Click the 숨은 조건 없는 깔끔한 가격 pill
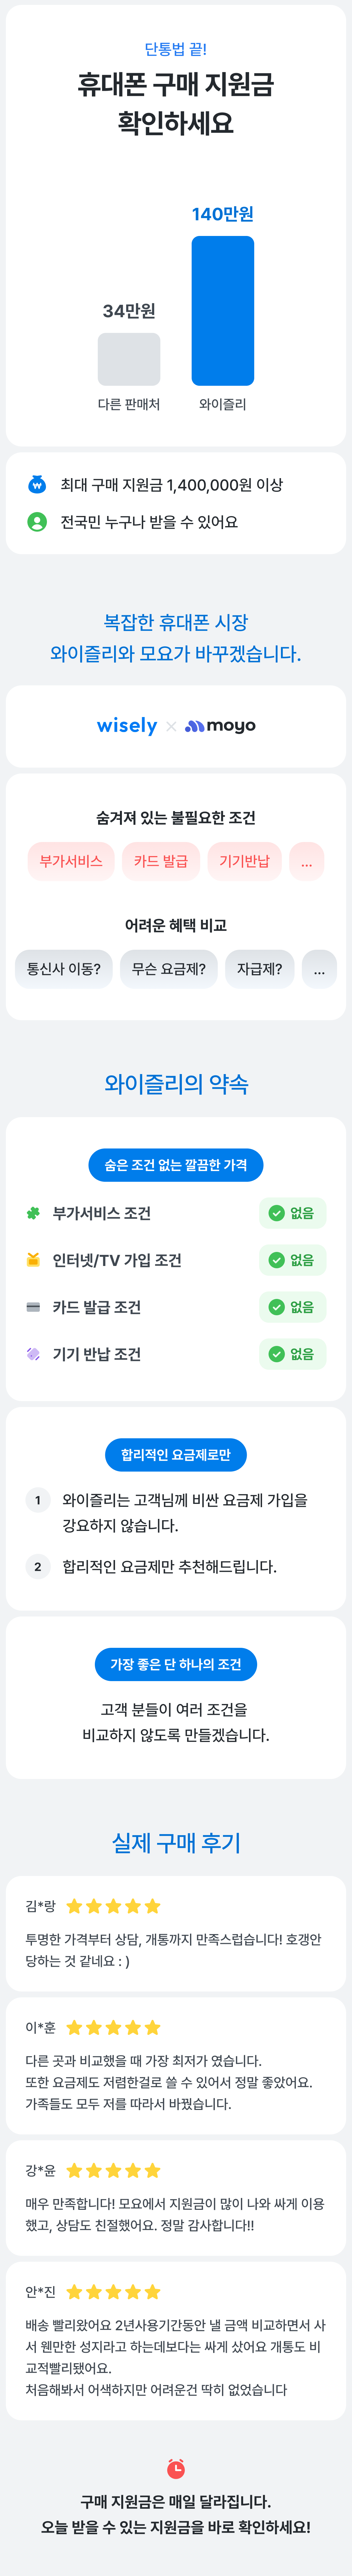The image size is (352, 2576). (x=176, y=1165)
